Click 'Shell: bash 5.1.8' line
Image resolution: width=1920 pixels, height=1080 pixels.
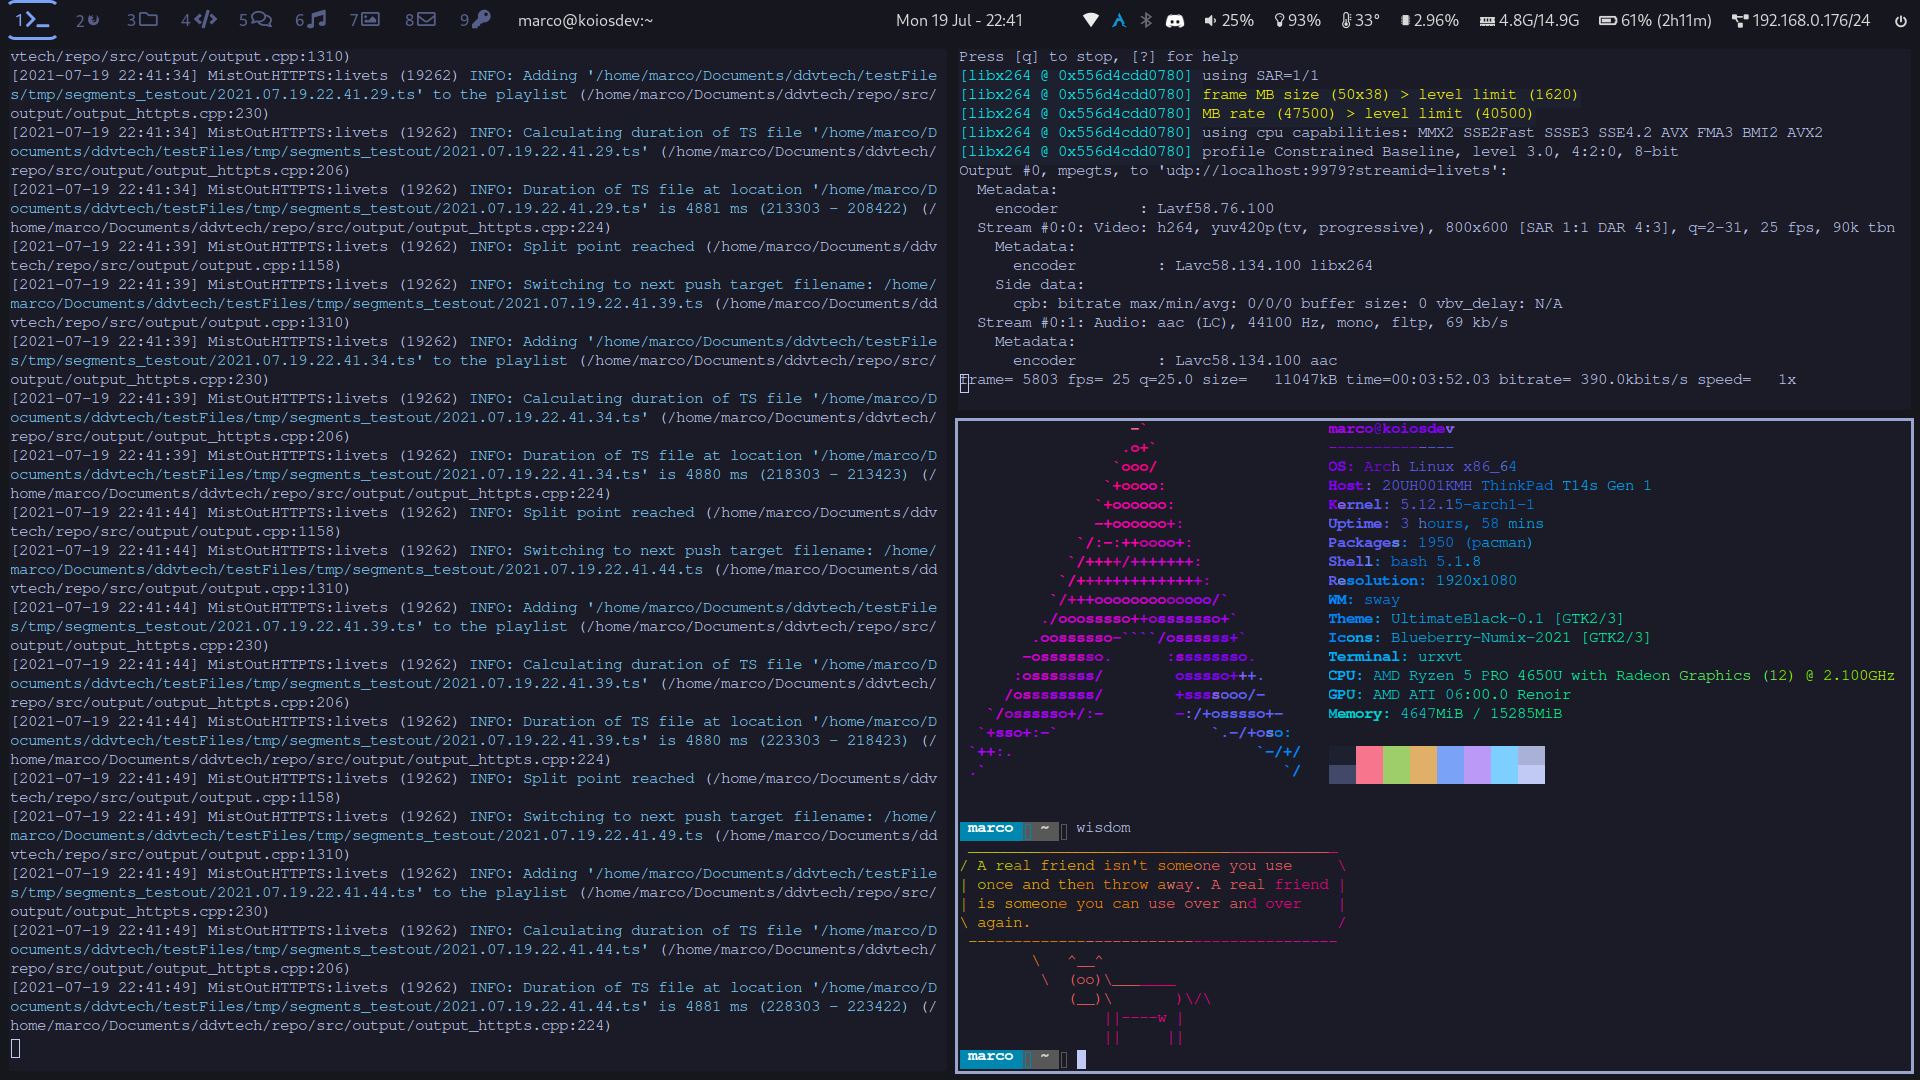pos(1404,562)
